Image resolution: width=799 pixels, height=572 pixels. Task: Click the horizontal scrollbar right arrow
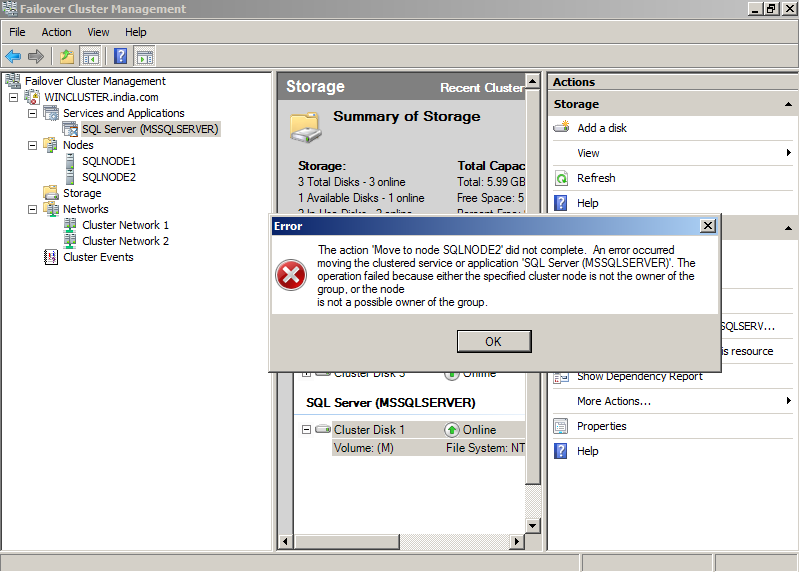click(x=517, y=541)
